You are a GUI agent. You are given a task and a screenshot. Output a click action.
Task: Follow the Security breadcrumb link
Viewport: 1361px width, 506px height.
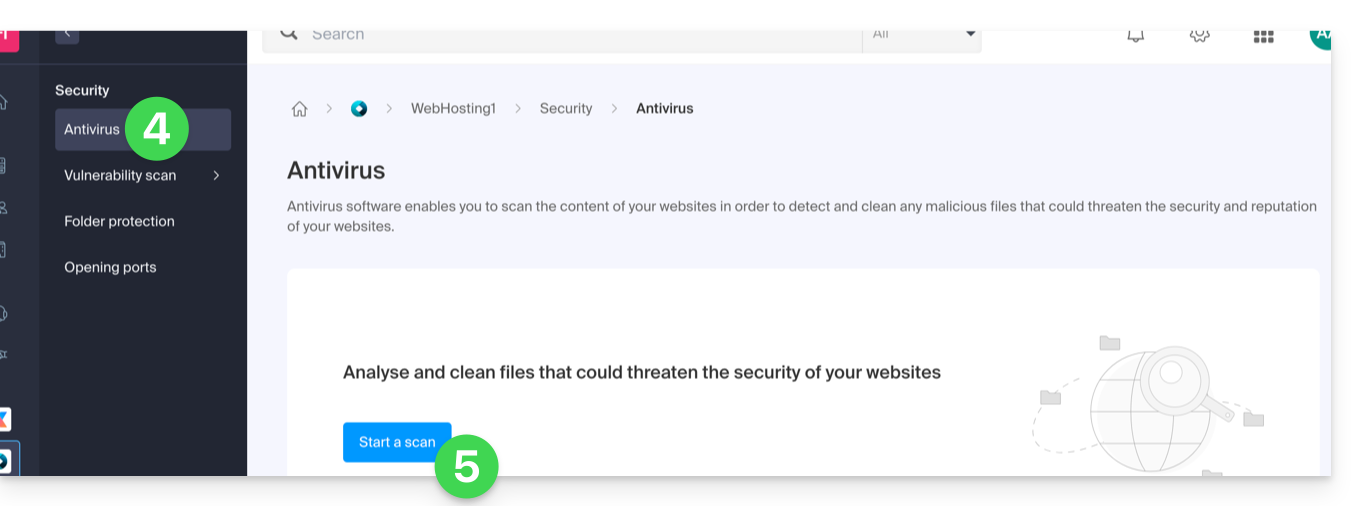pyautogui.click(x=566, y=109)
